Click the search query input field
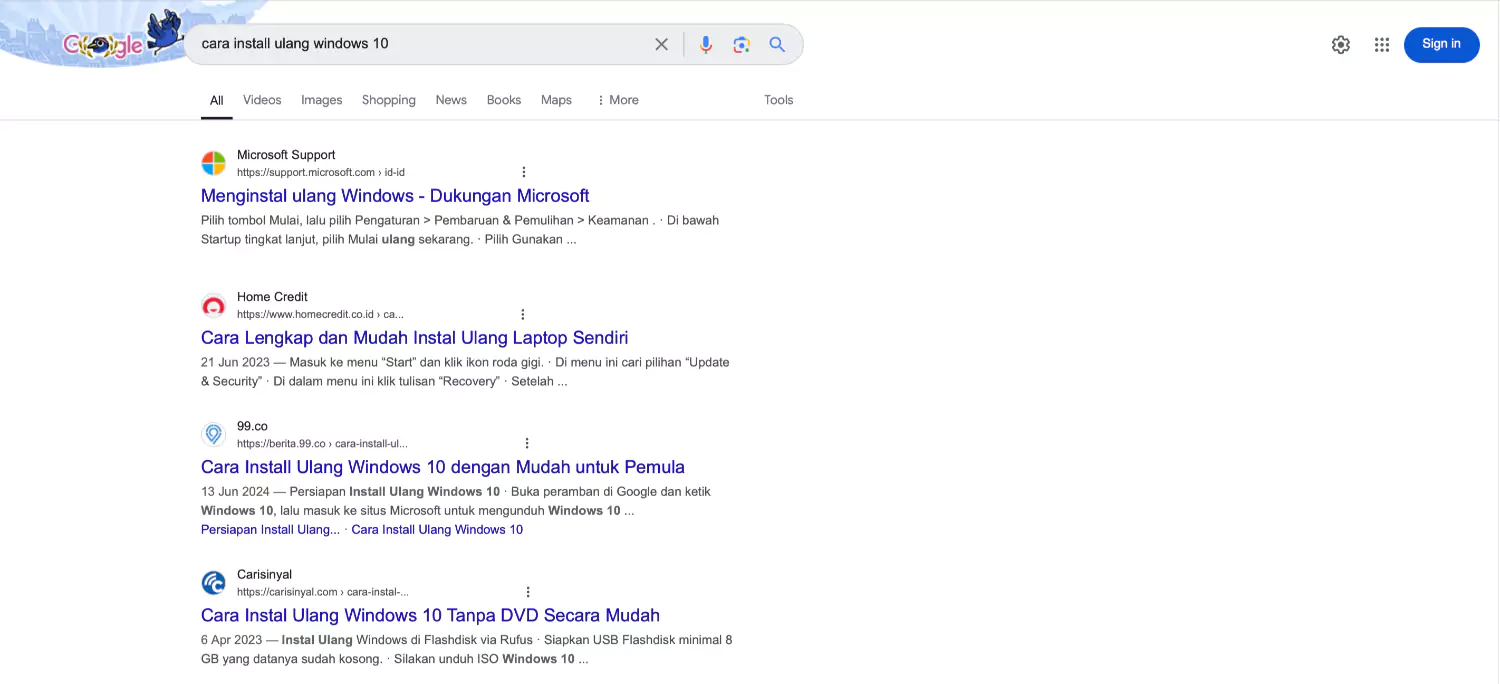The image size is (1500, 684). coord(420,44)
